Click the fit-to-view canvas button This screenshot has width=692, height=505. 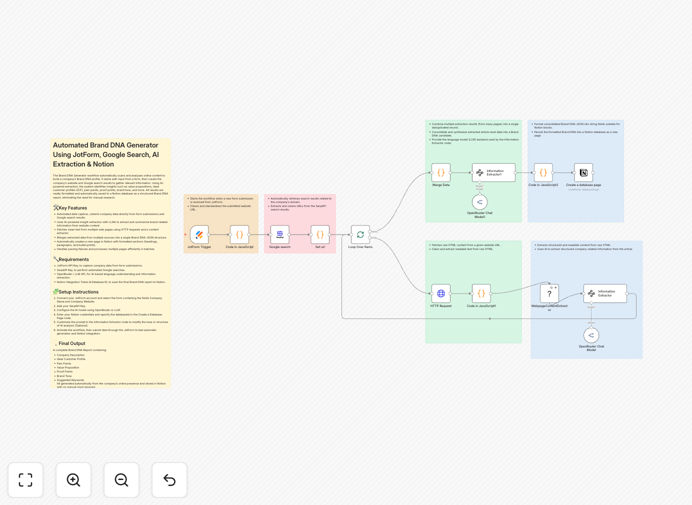(x=26, y=480)
